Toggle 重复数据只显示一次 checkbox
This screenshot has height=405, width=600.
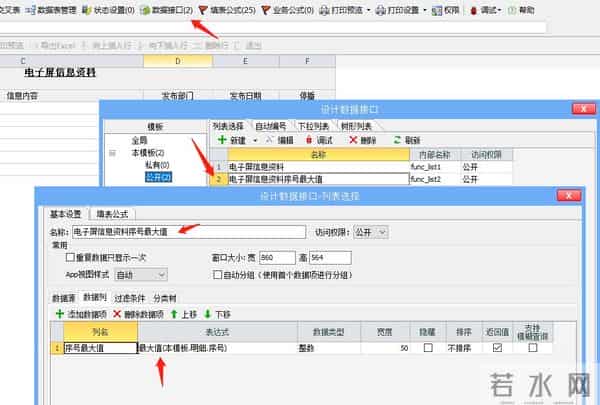tap(70, 257)
